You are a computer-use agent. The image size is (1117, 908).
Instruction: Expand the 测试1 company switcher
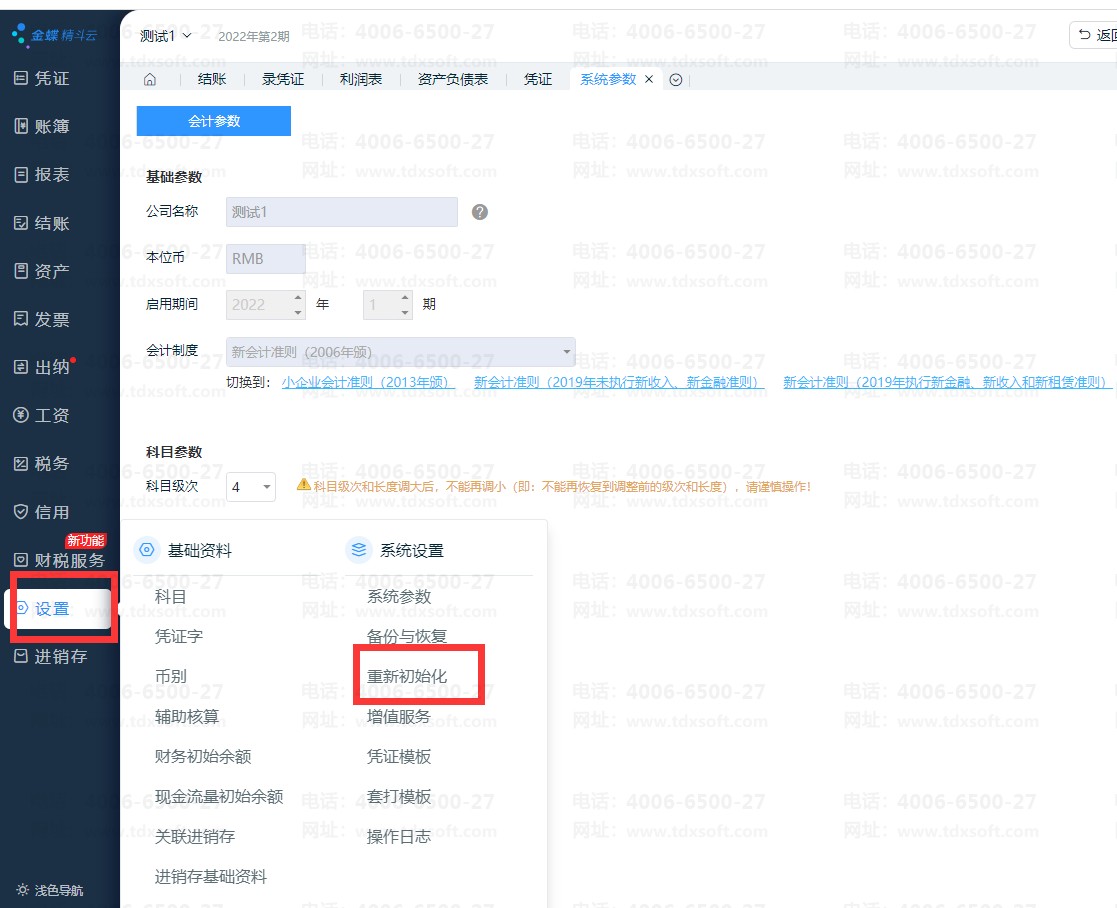point(165,36)
